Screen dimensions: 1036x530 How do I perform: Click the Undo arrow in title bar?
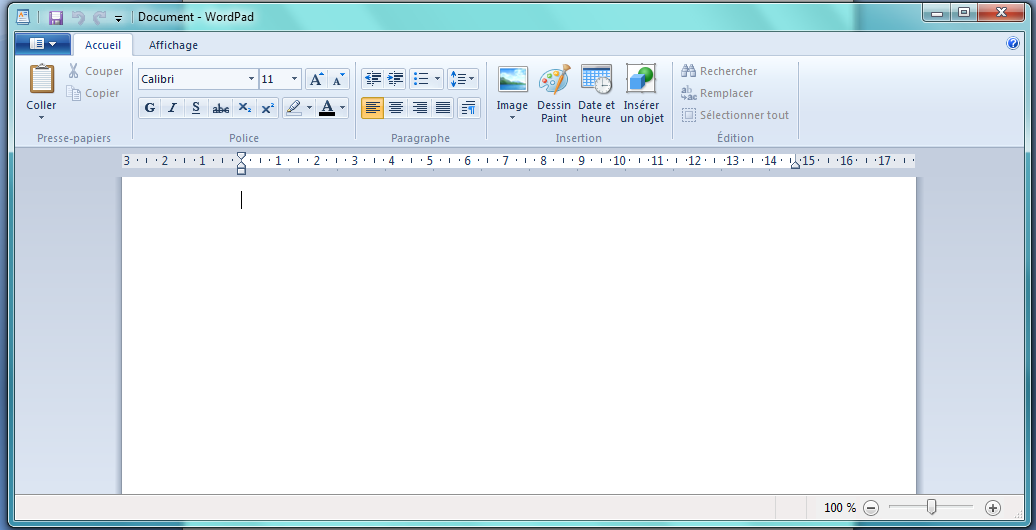78,17
